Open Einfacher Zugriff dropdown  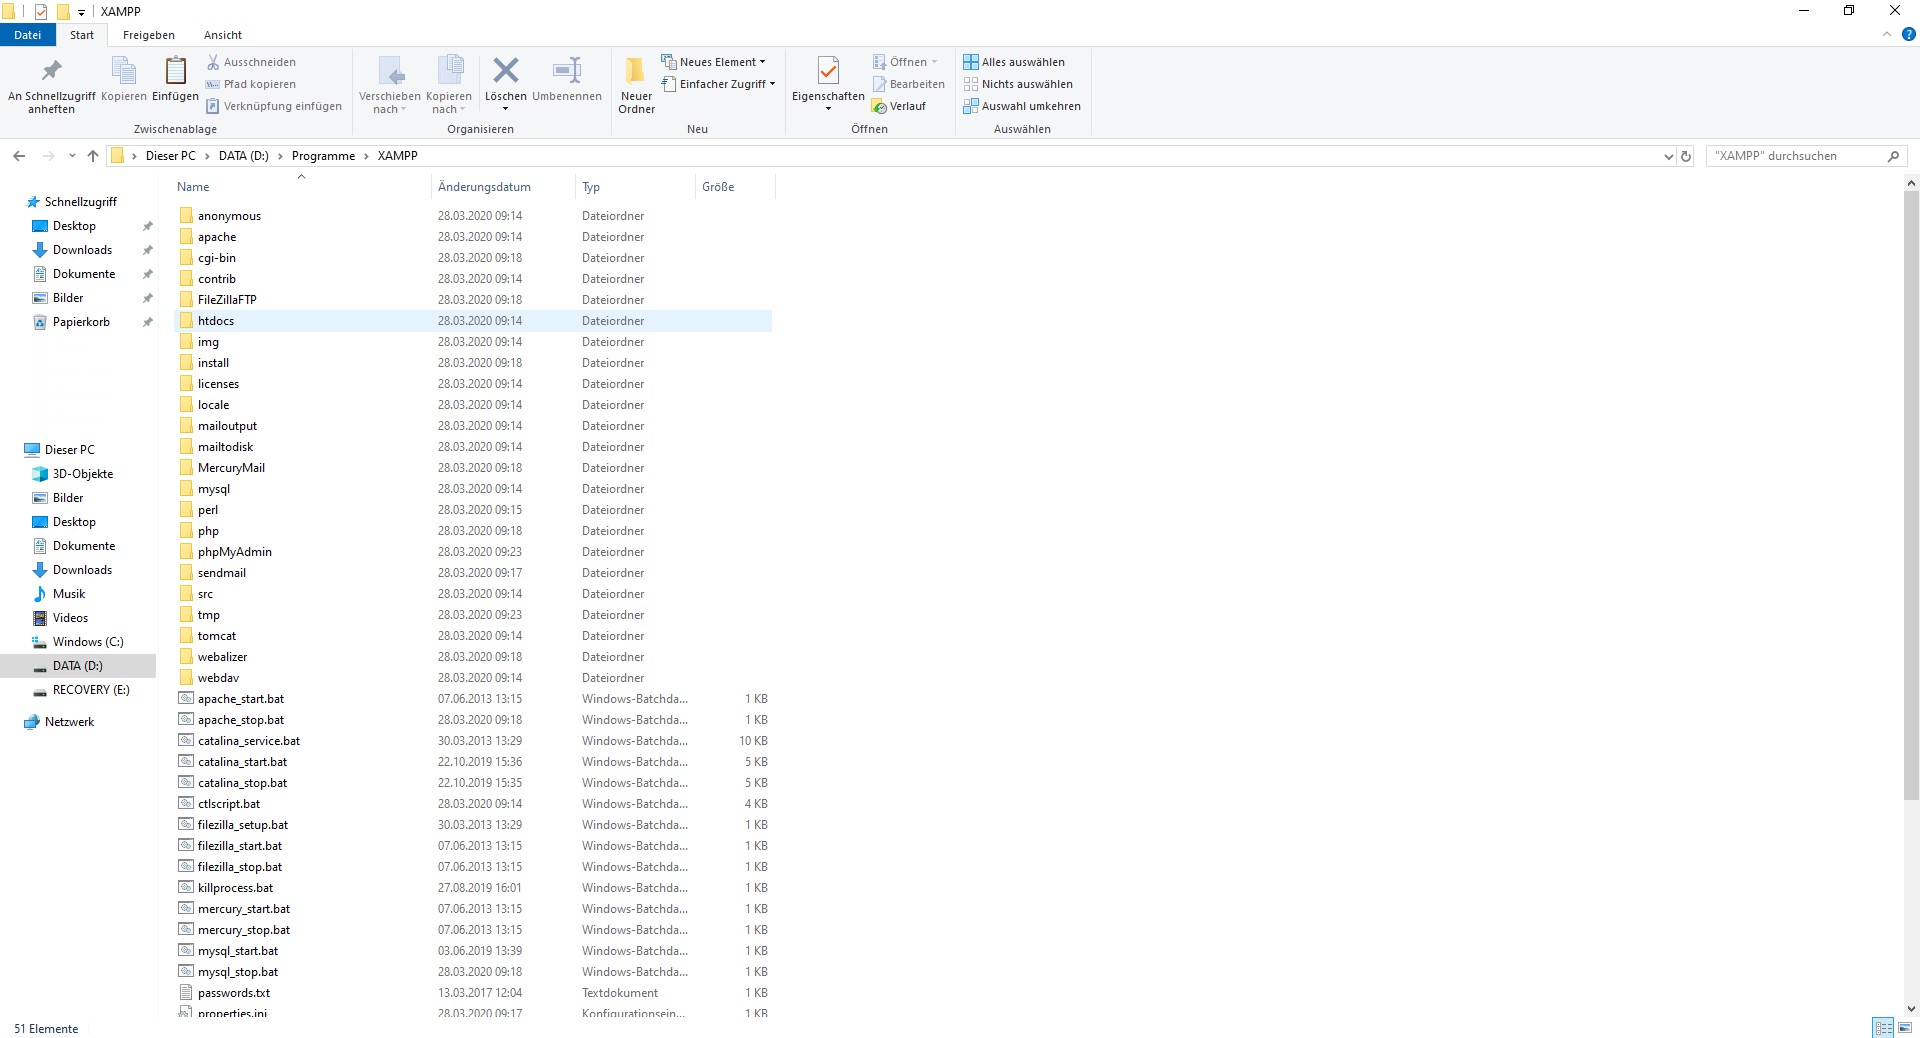point(718,84)
